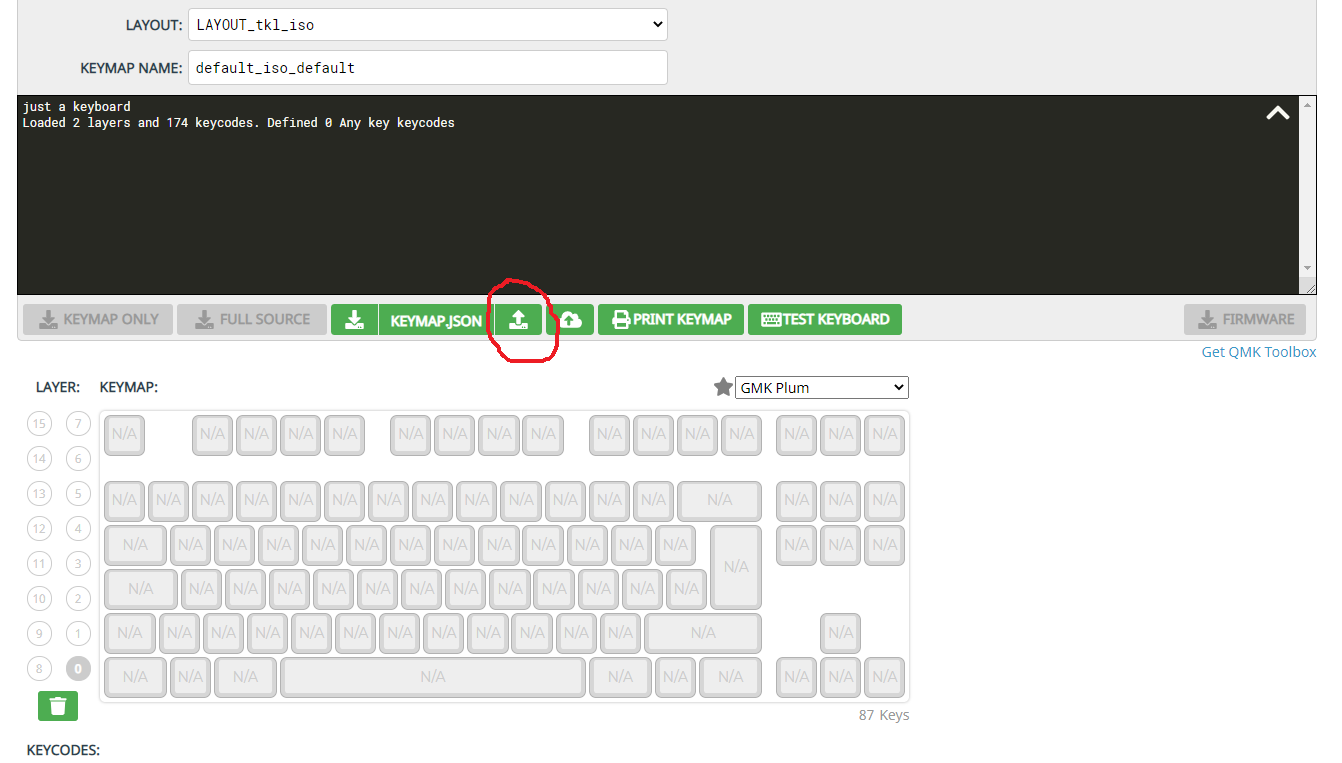
Task: Select layer 1
Action: (x=78, y=633)
